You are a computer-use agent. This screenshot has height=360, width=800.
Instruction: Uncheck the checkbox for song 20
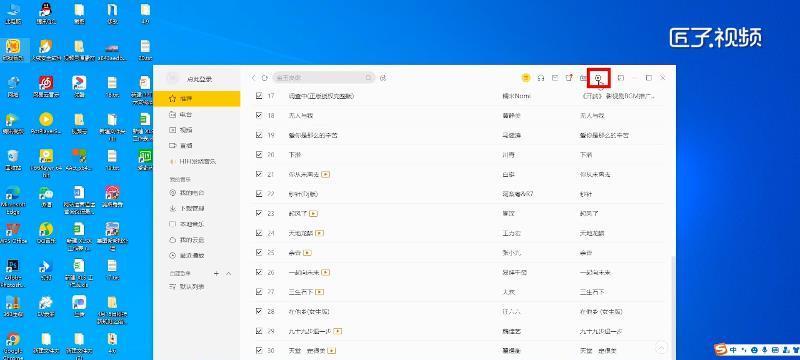click(259, 155)
